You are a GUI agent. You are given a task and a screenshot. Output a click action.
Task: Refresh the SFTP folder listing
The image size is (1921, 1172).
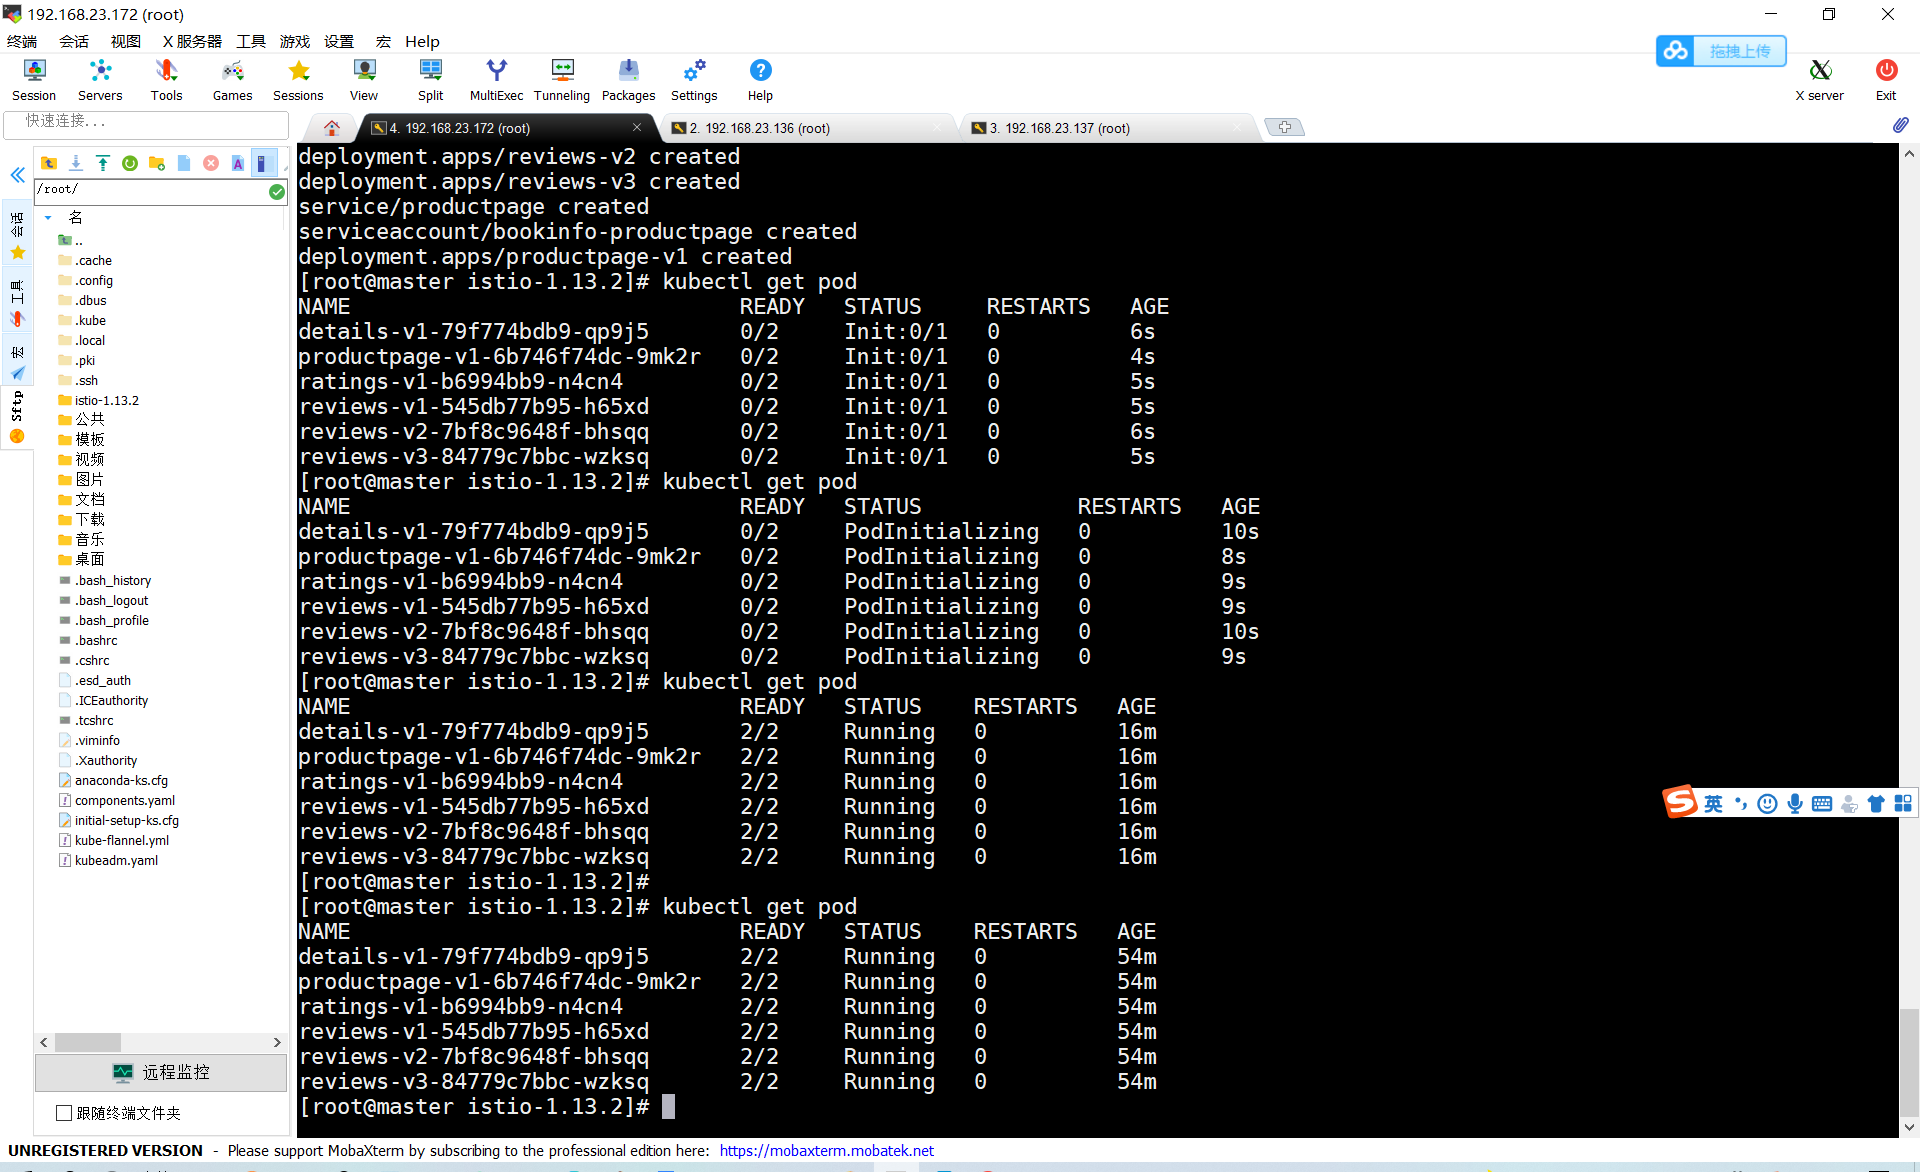(x=130, y=163)
